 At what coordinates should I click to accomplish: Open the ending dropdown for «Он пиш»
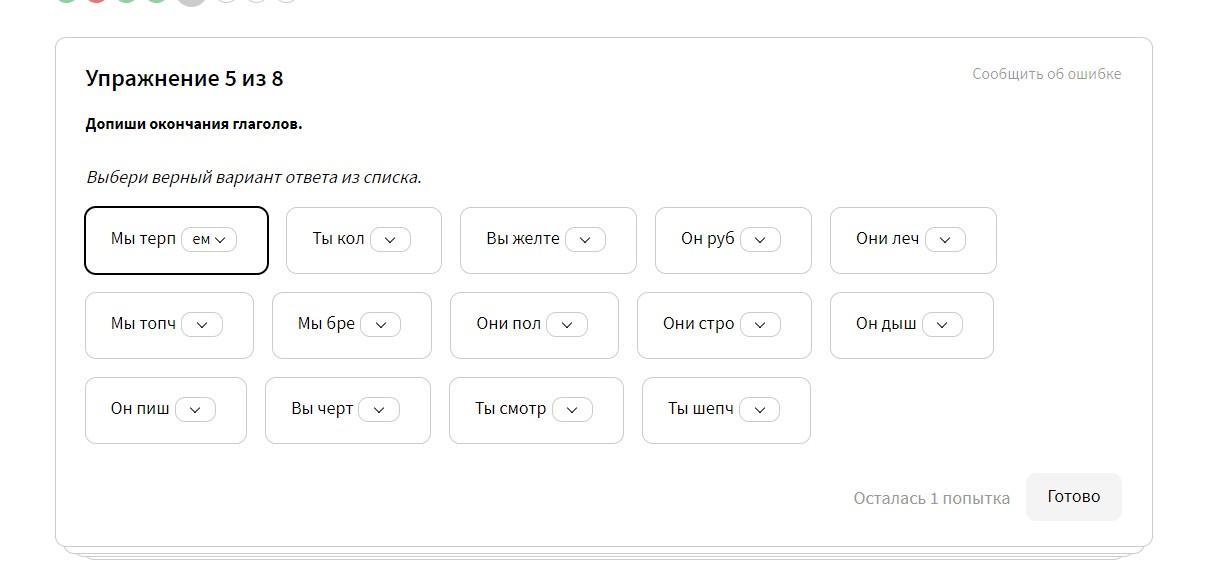tap(195, 410)
